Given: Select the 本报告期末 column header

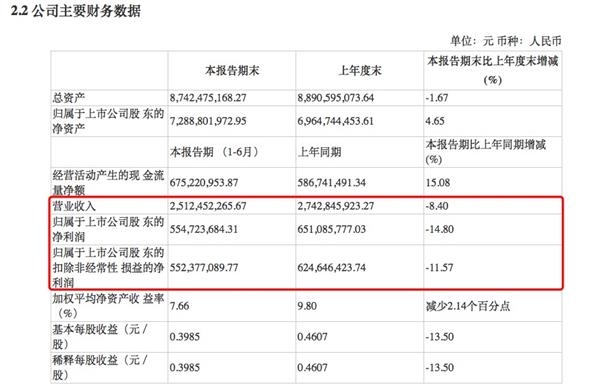Looking at the screenshot, I should (x=232, y=71).
